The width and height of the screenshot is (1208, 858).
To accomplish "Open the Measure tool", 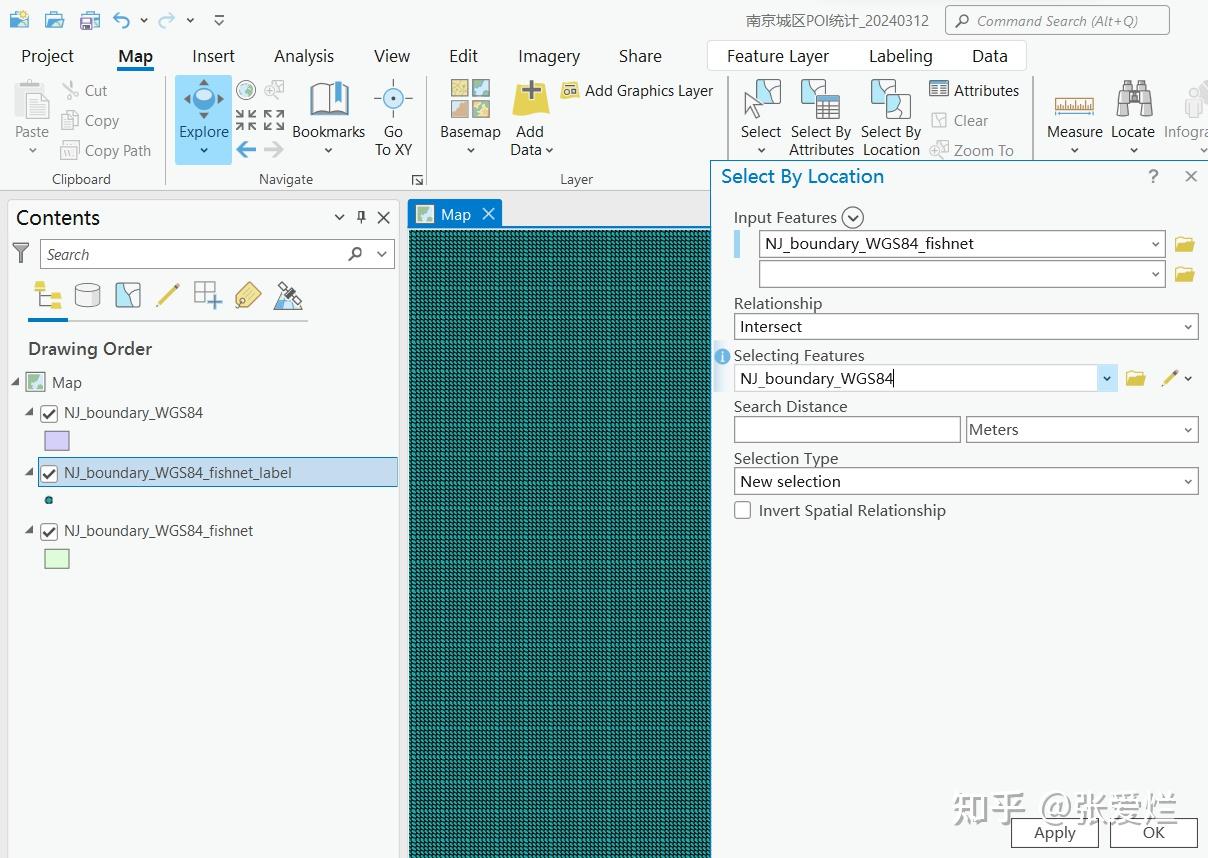I will click(x=1074, y=110).
